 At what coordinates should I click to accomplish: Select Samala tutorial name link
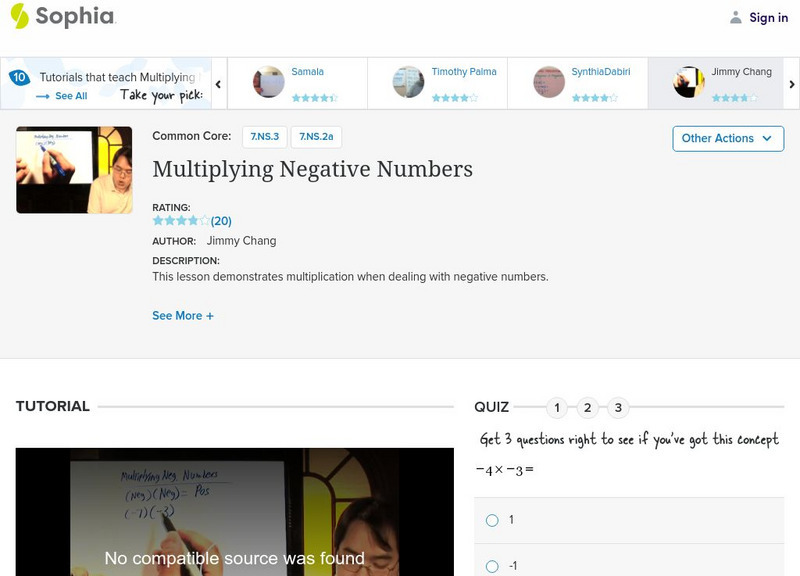307,72
